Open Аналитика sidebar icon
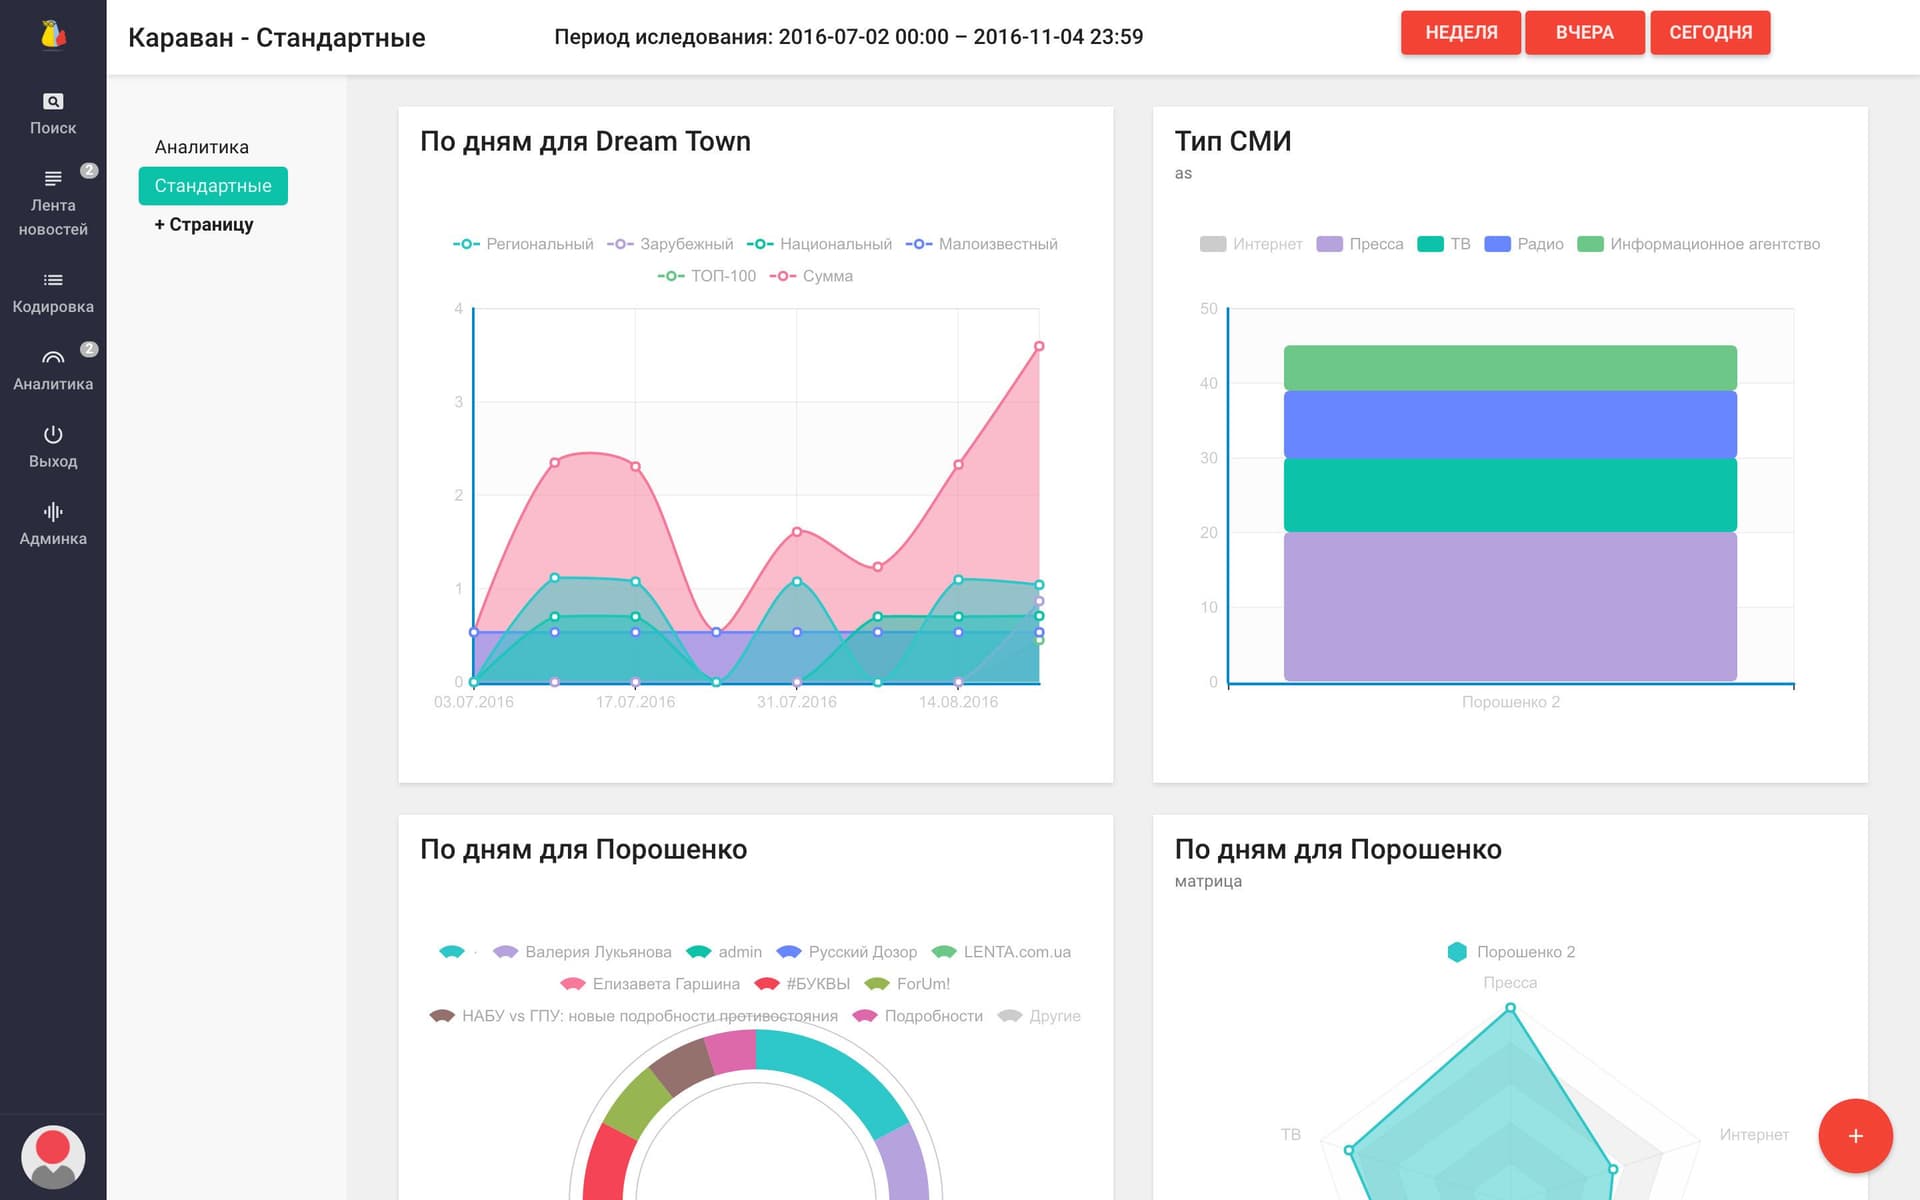Viewport: 1920px width, 1200px height. tap(53, 357)
